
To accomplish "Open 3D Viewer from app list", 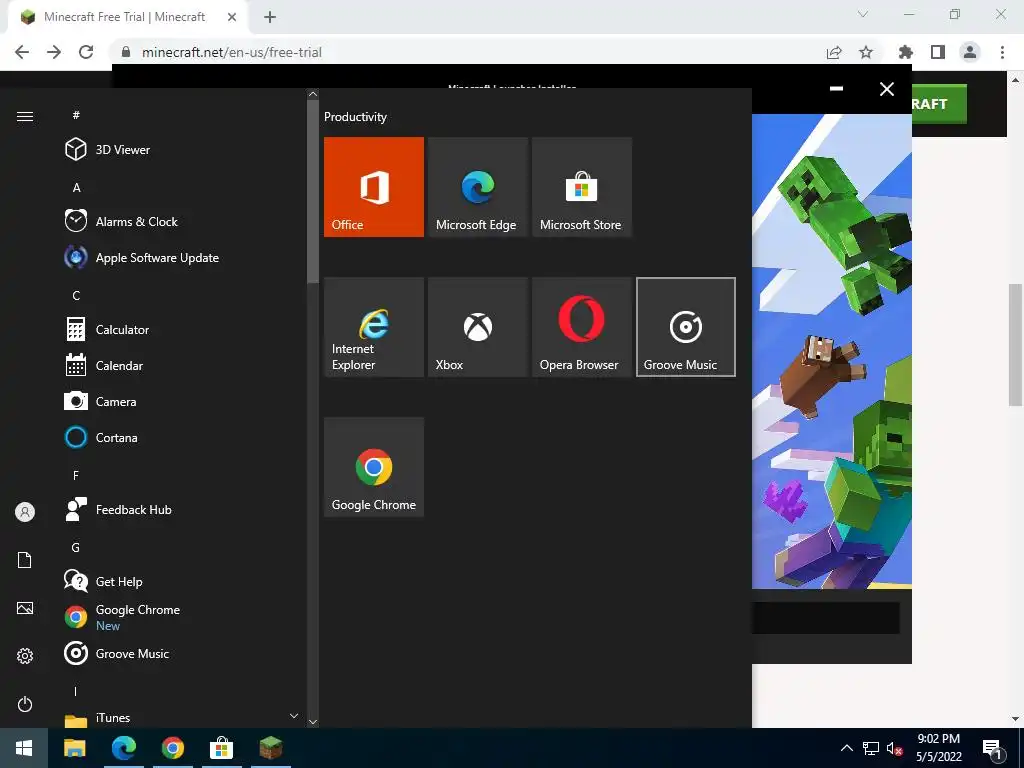I will pos(183,150).
